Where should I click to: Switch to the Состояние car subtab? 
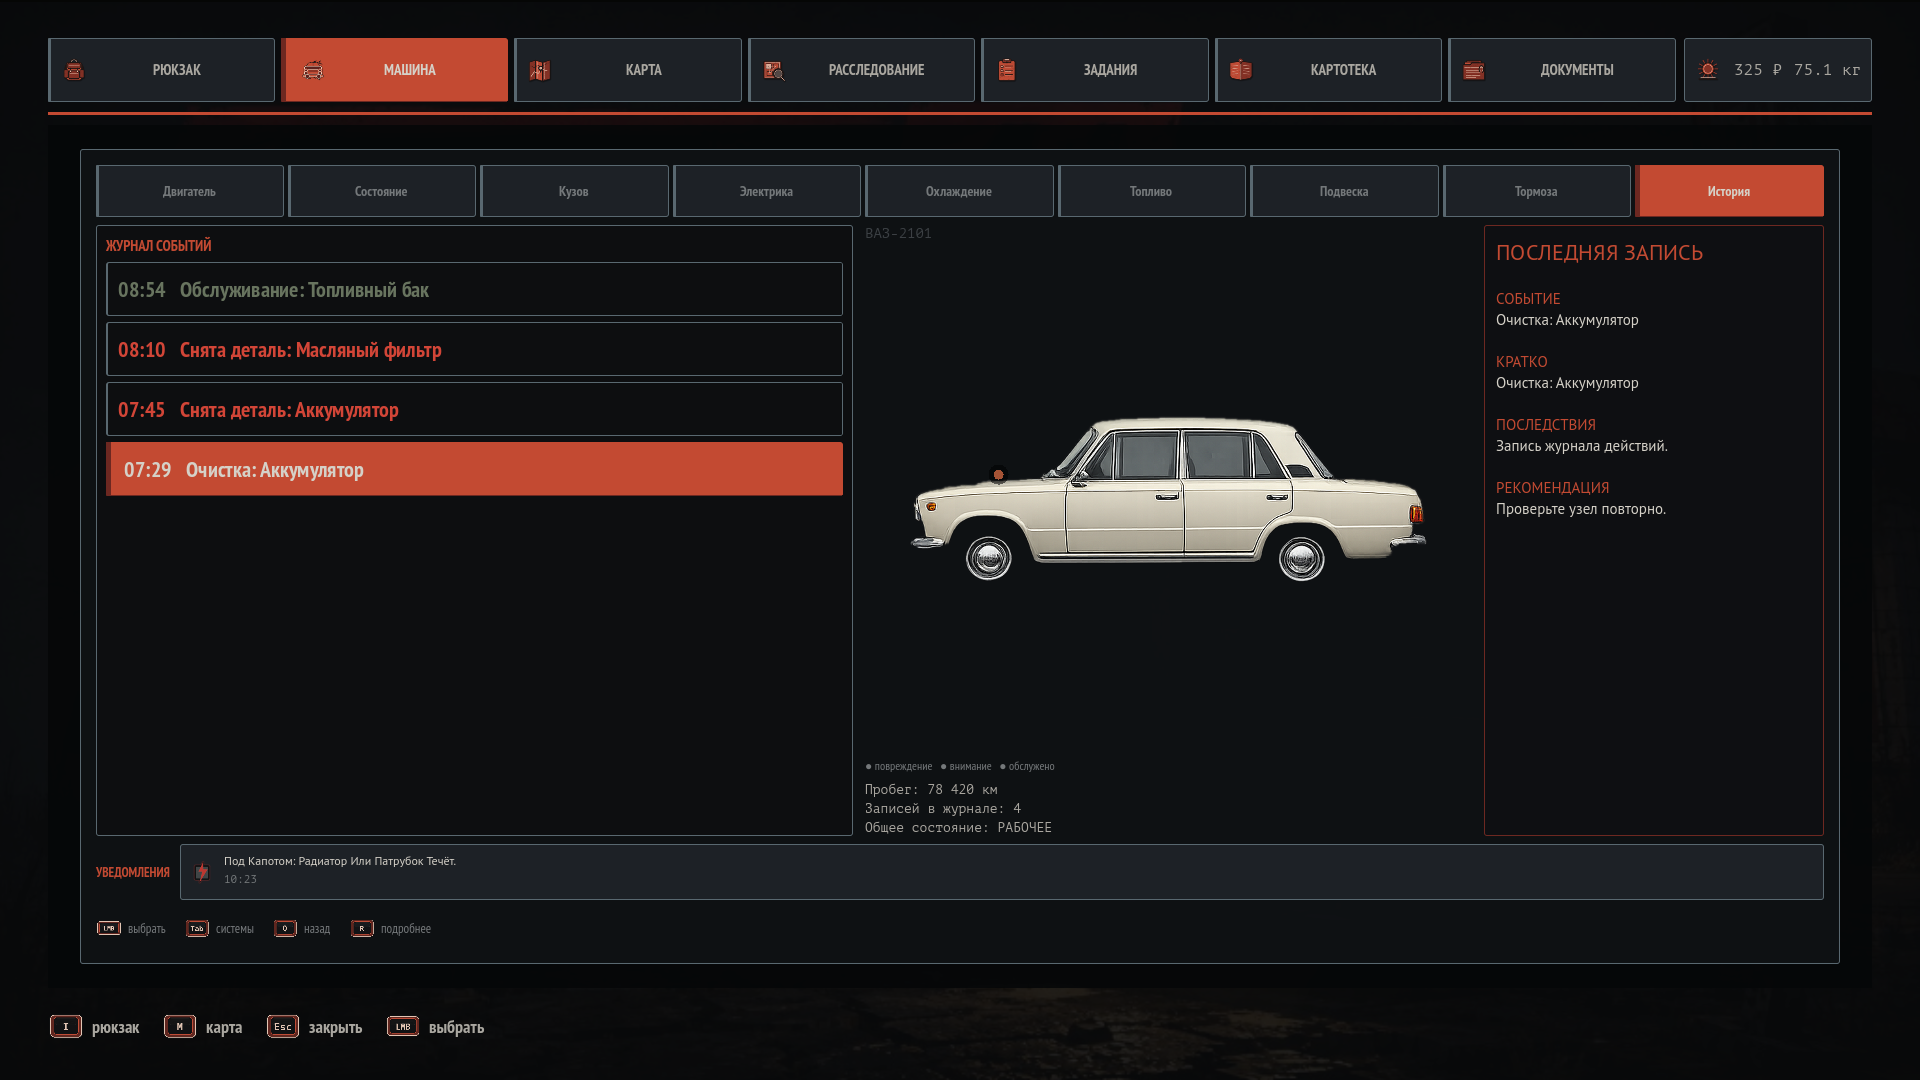click(x=382, y=191)
